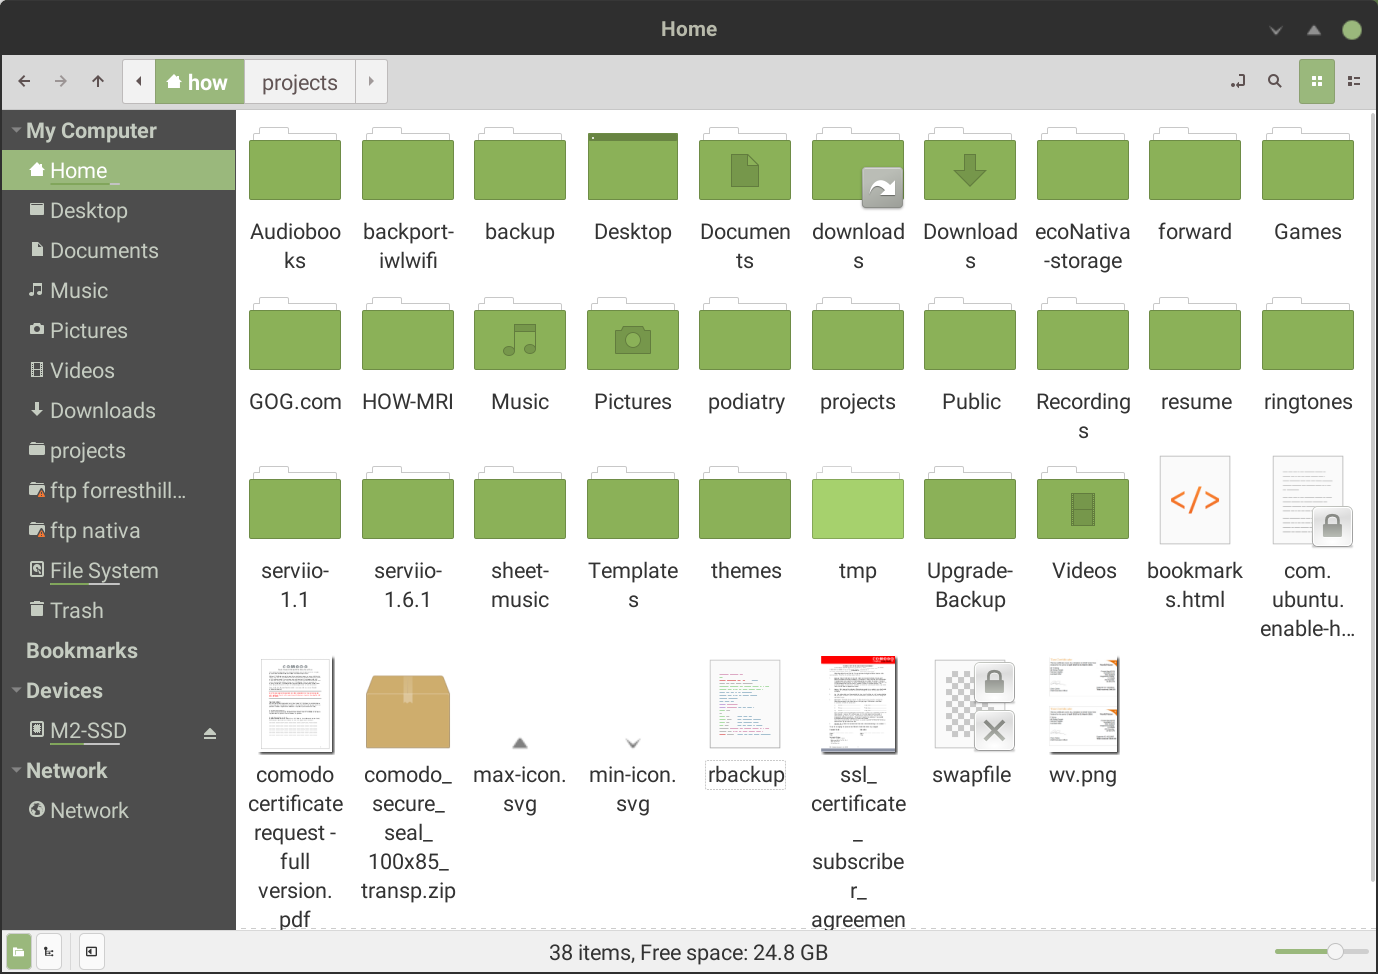Open Pictures in the sidebar
This screenshot has width=1378, height=974.
tap(118, 331)
